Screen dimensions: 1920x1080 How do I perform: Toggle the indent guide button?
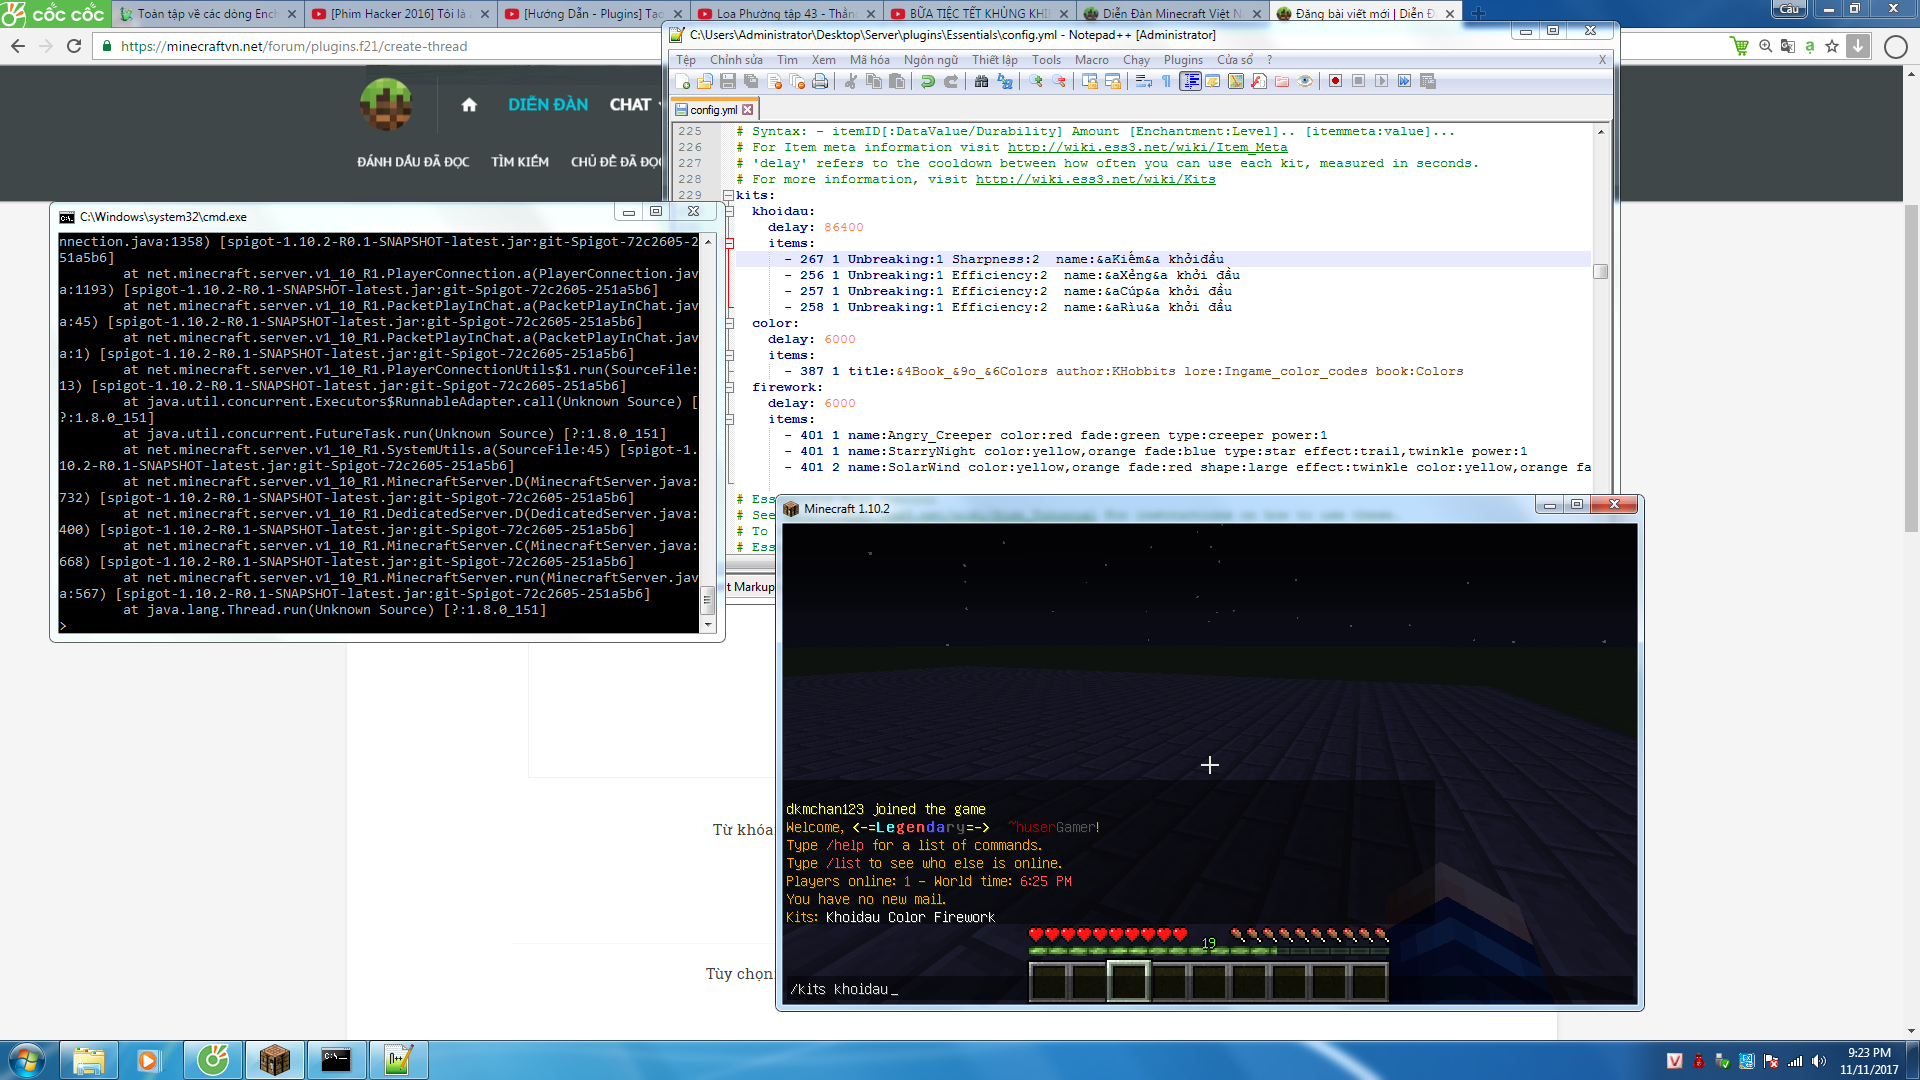tap(1190, 81)
